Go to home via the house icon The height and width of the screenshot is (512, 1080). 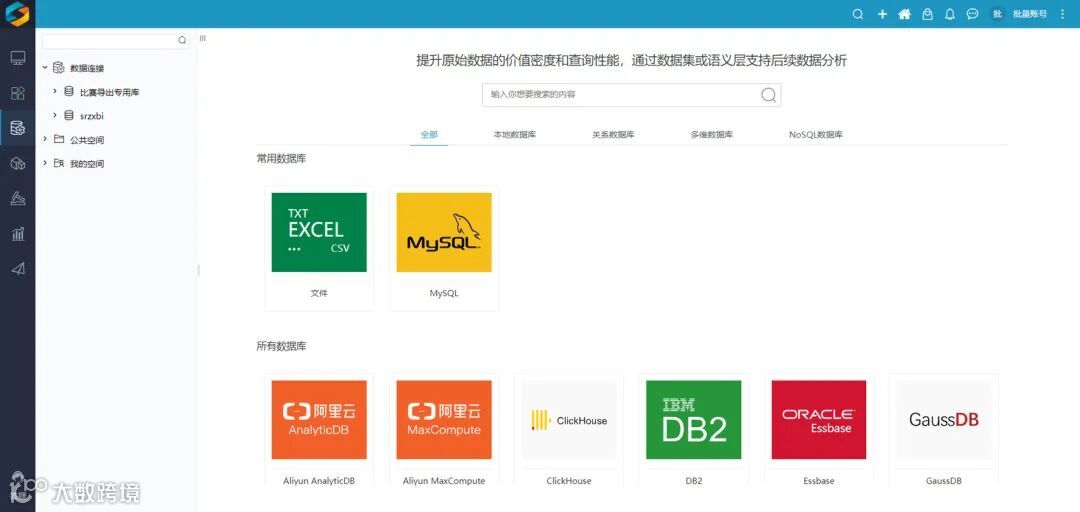point(904,14)
